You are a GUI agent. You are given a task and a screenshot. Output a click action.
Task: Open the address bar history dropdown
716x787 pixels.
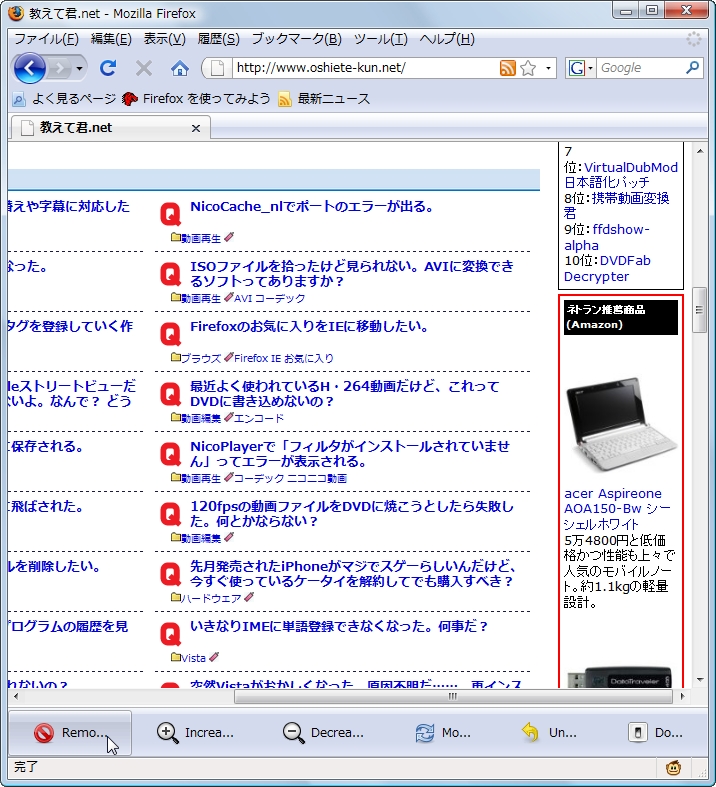(548, 68)
